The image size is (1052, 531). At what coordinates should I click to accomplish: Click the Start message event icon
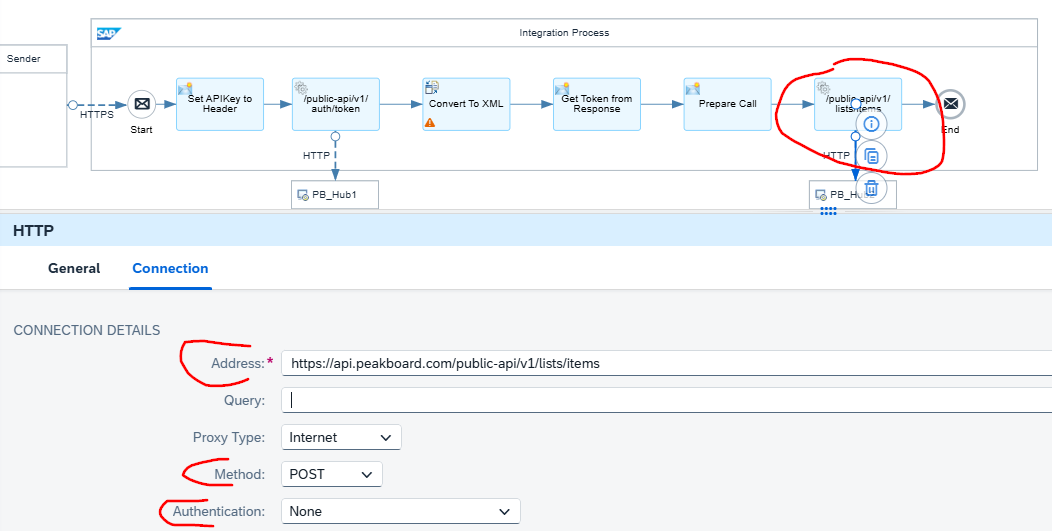pos(142,104)
